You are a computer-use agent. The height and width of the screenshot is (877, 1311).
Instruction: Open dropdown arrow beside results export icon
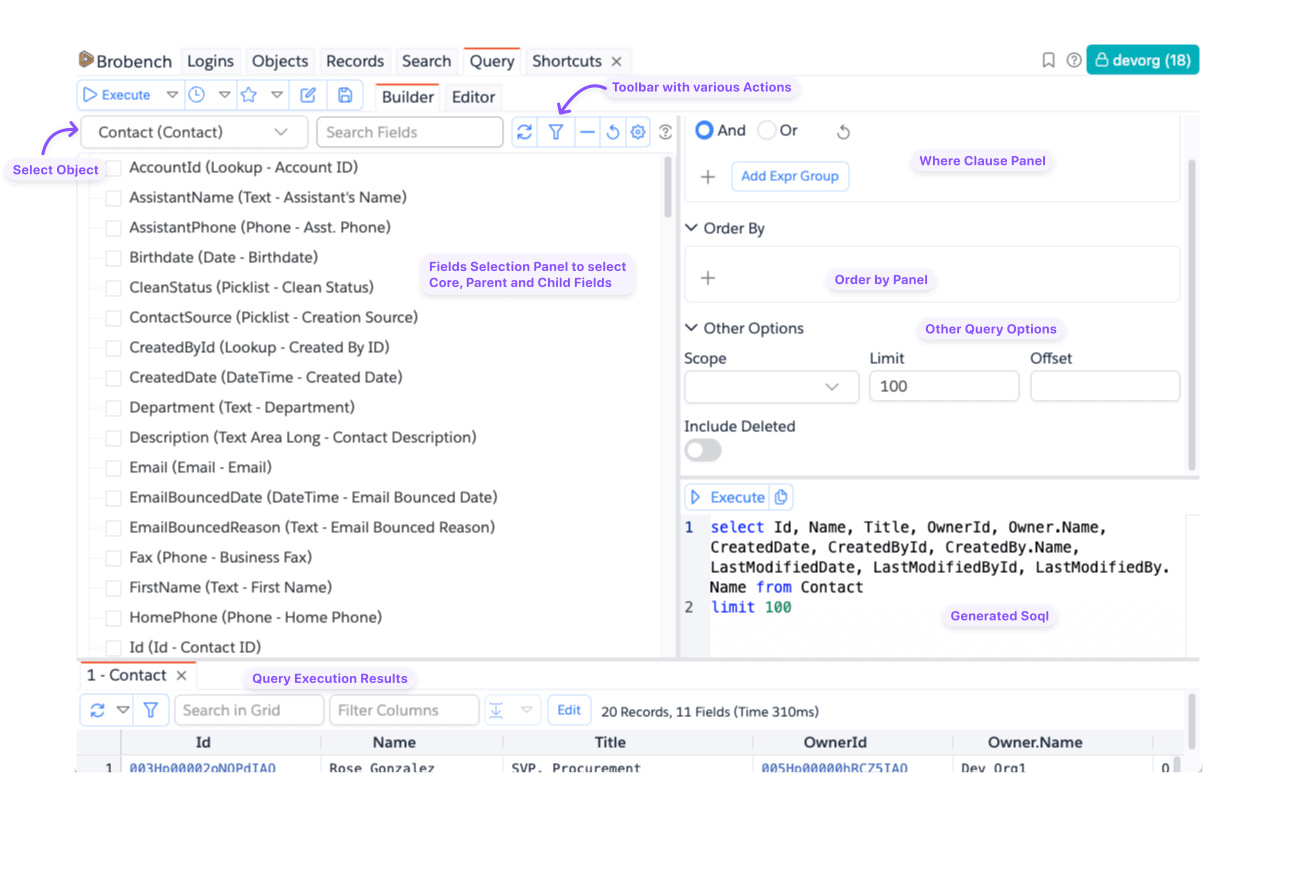click(526, 710)
